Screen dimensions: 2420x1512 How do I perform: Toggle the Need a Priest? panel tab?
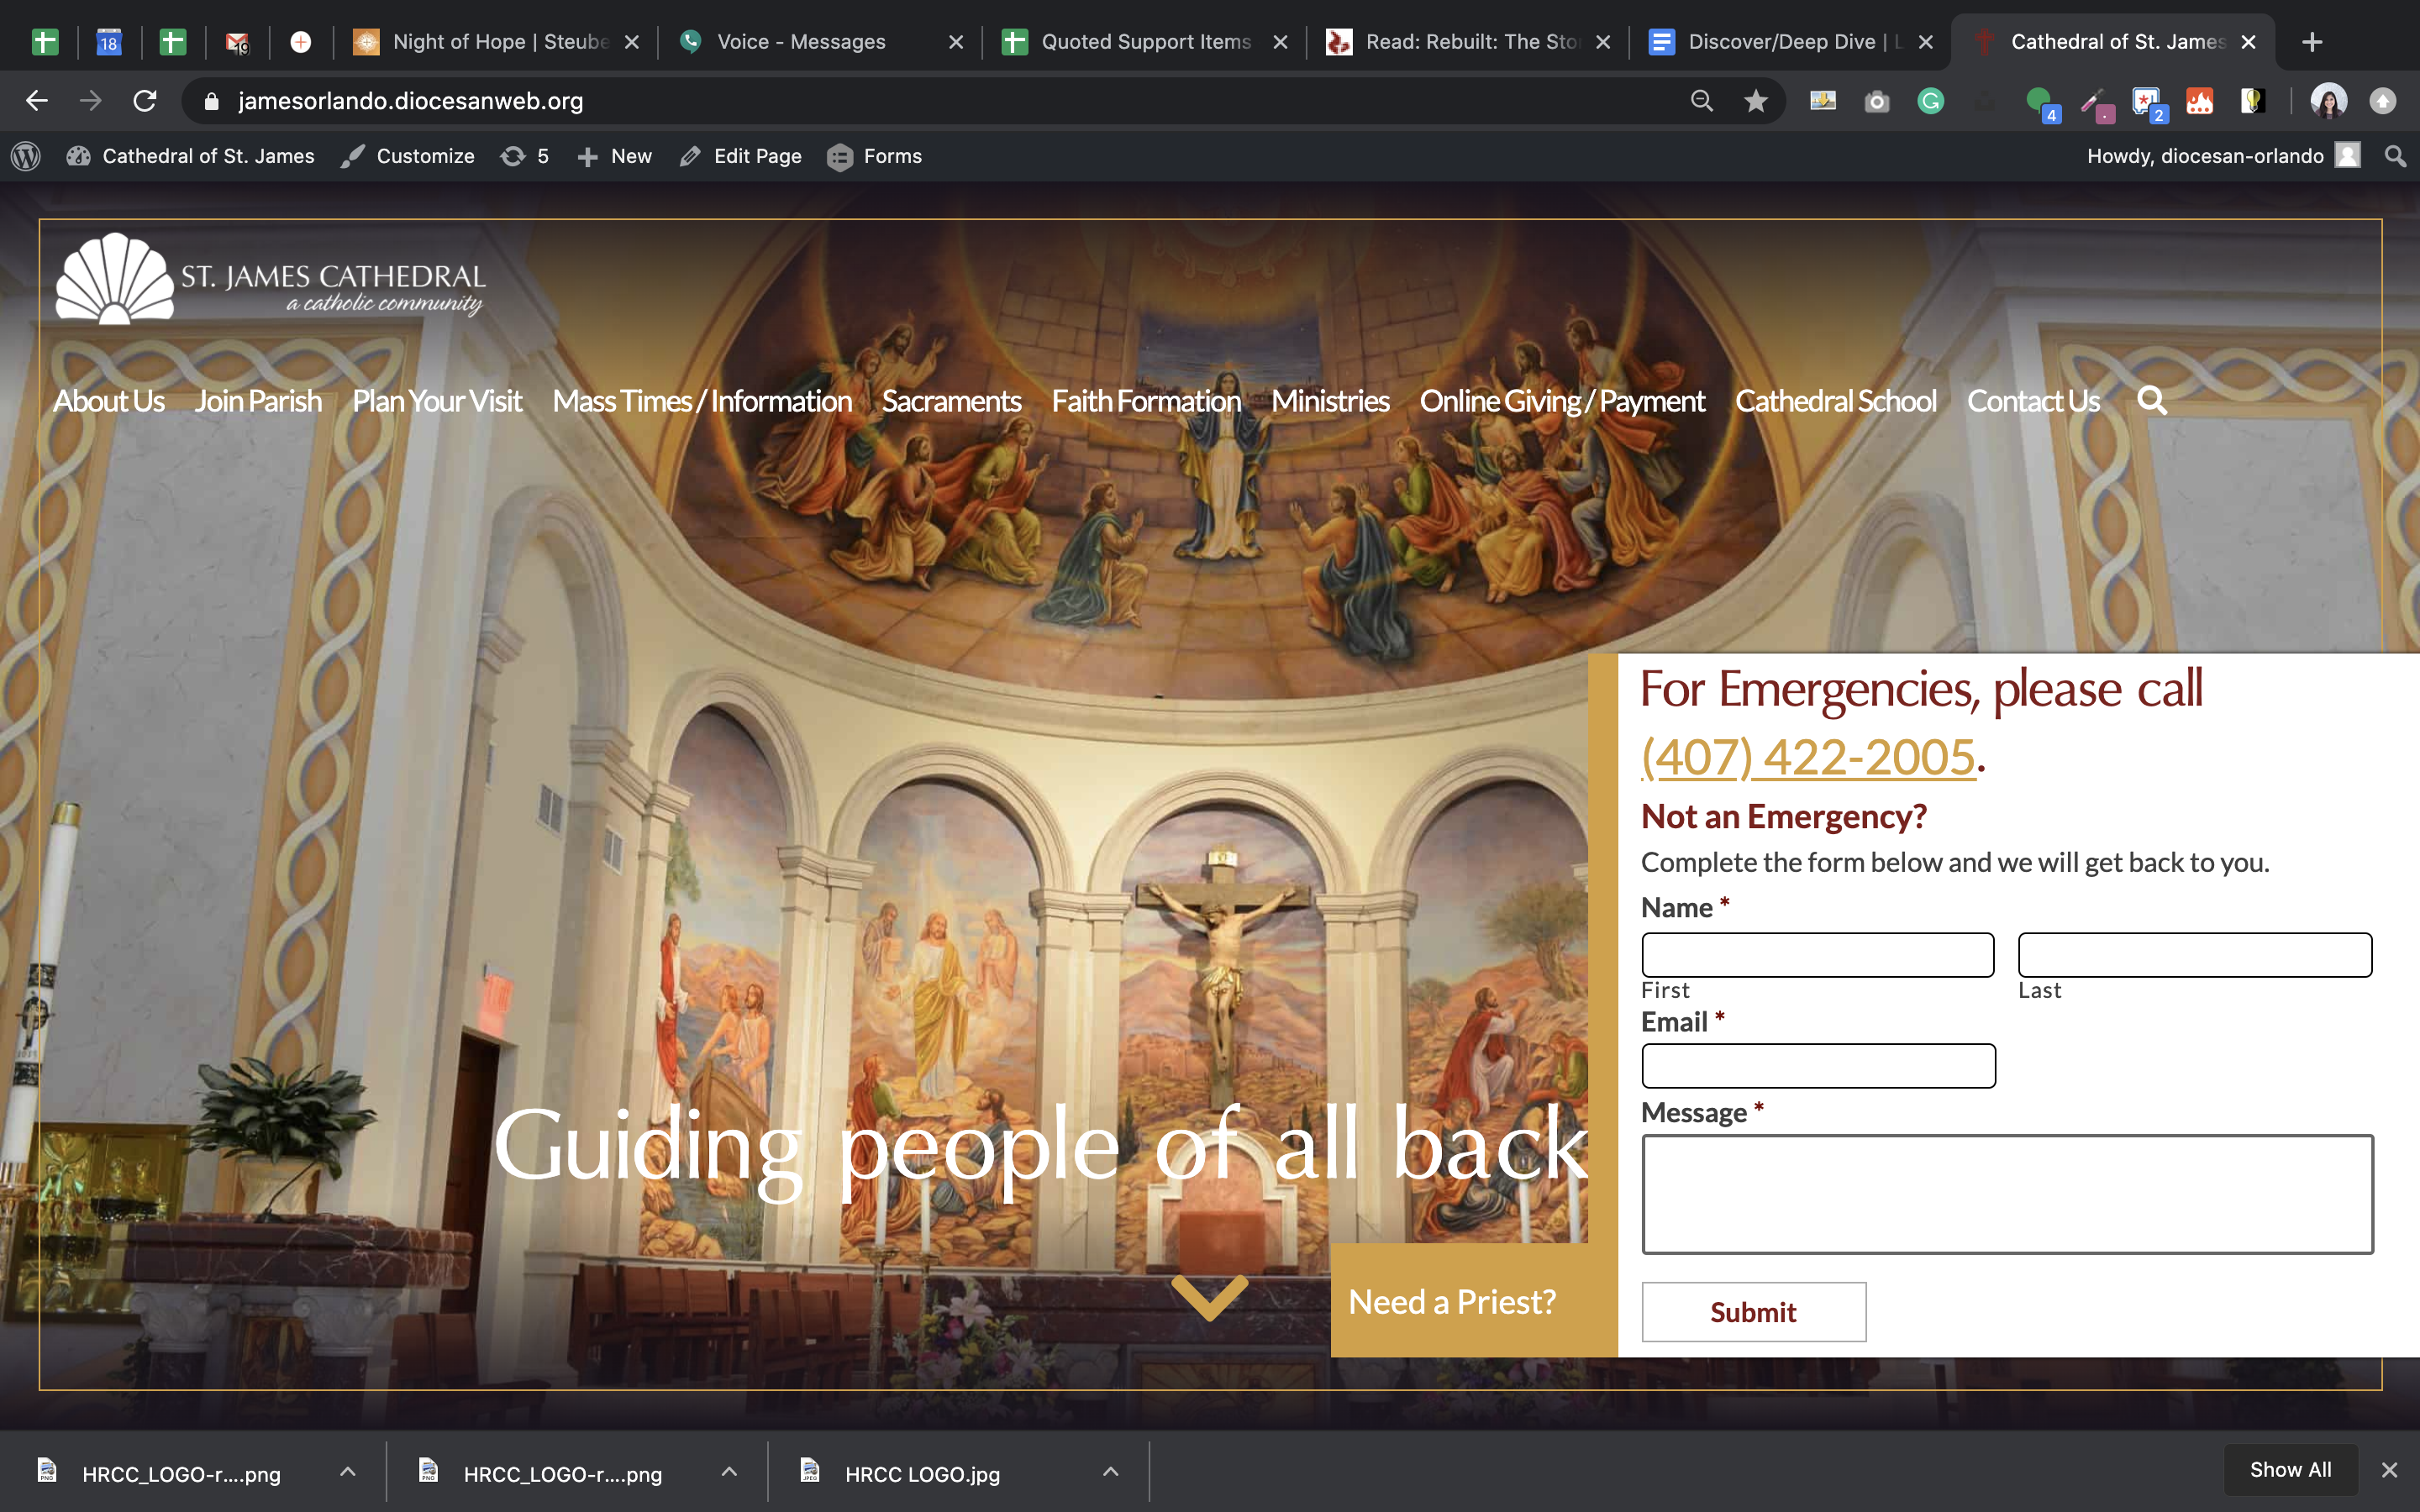tap(1452, 1301)
